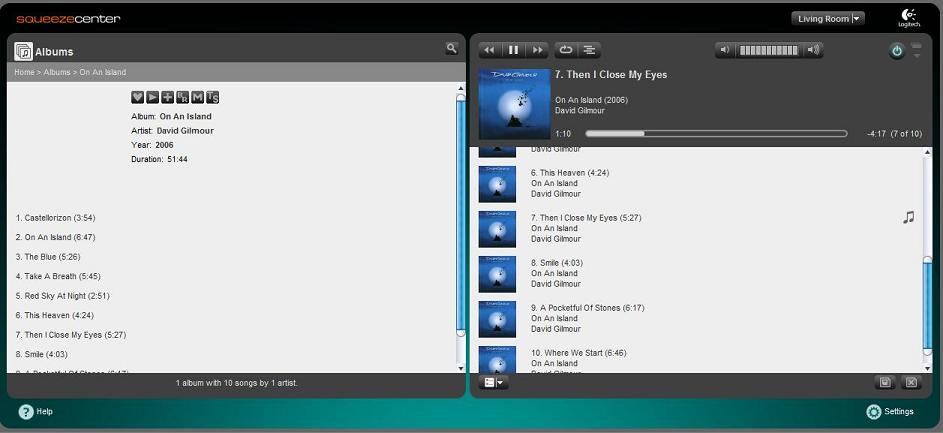The width and height of the screenshot is (943, 433).
Task: Add album to favorites with heart icon
Action: pos(138,97)
